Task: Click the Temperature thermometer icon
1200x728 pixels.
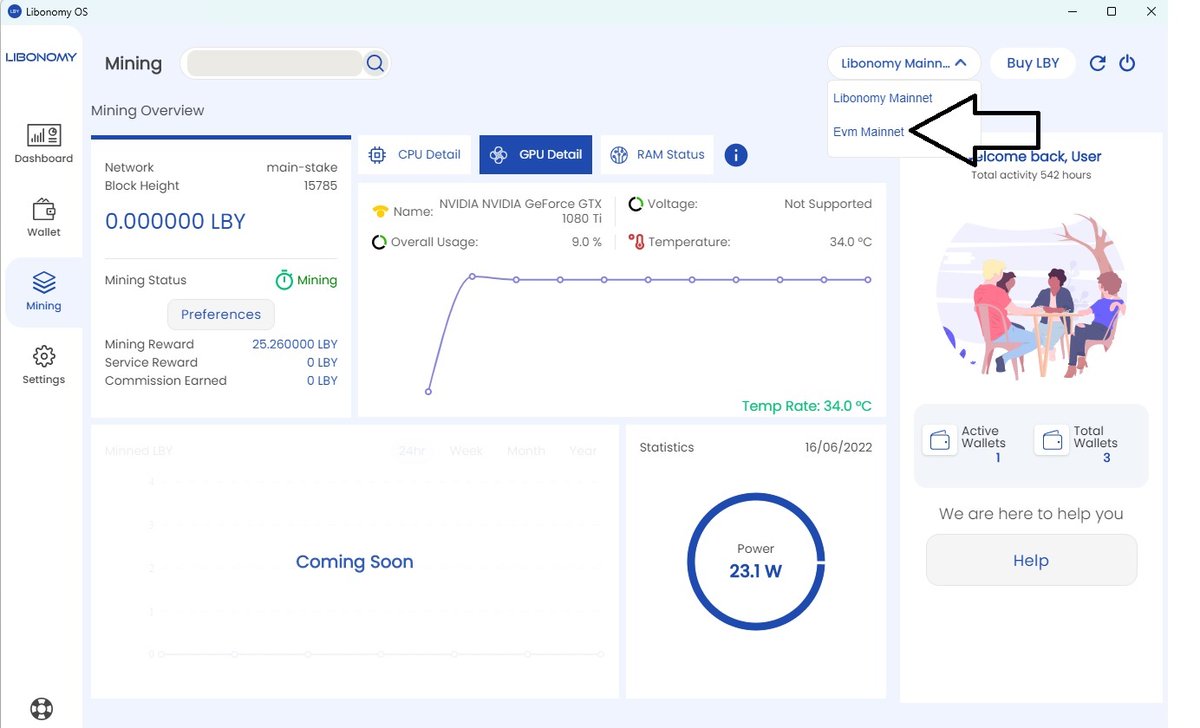Action: pyautogui.click(x=636, y=242)
